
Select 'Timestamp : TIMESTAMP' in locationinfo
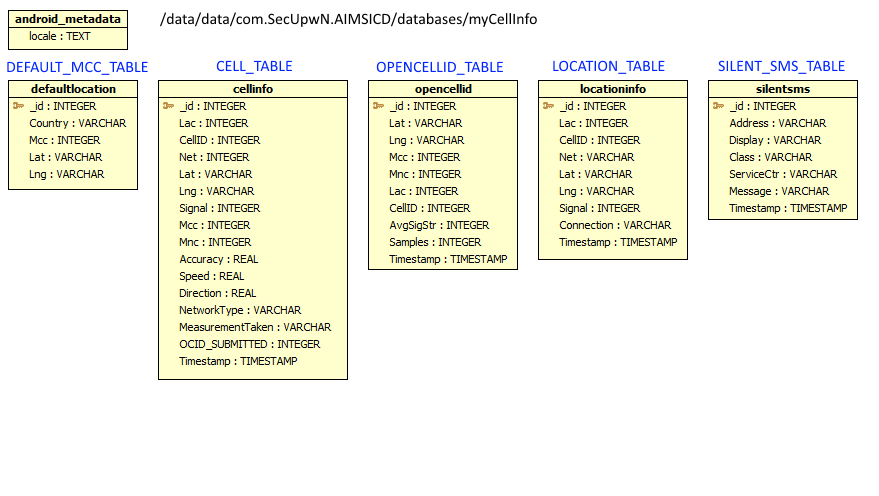618,242
